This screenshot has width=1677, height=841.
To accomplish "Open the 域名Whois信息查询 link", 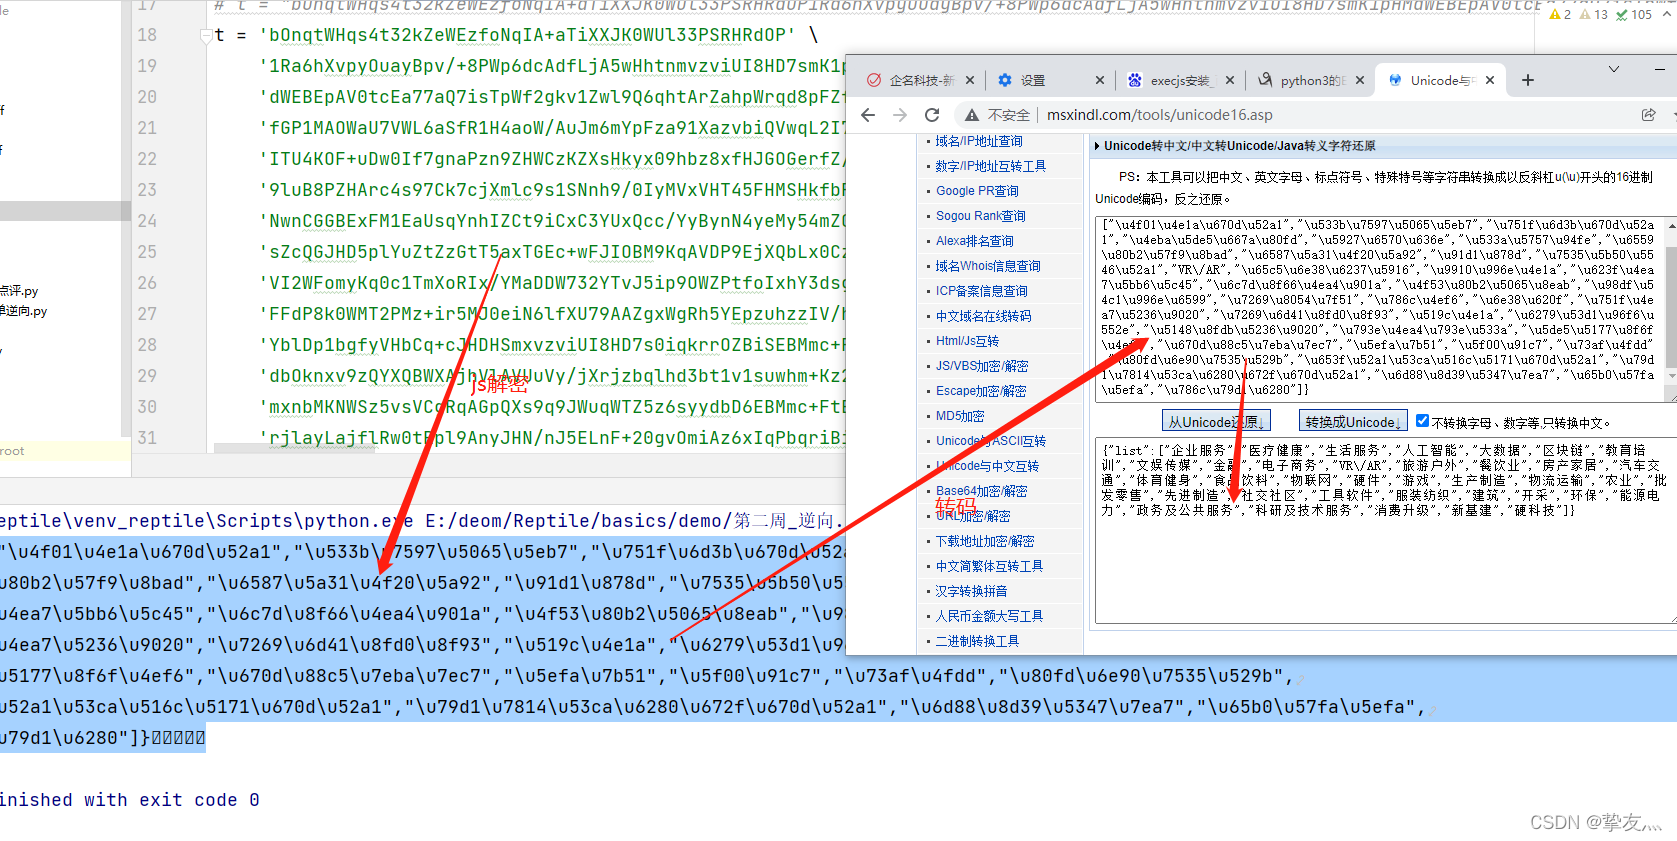I will tap(987, 266).
